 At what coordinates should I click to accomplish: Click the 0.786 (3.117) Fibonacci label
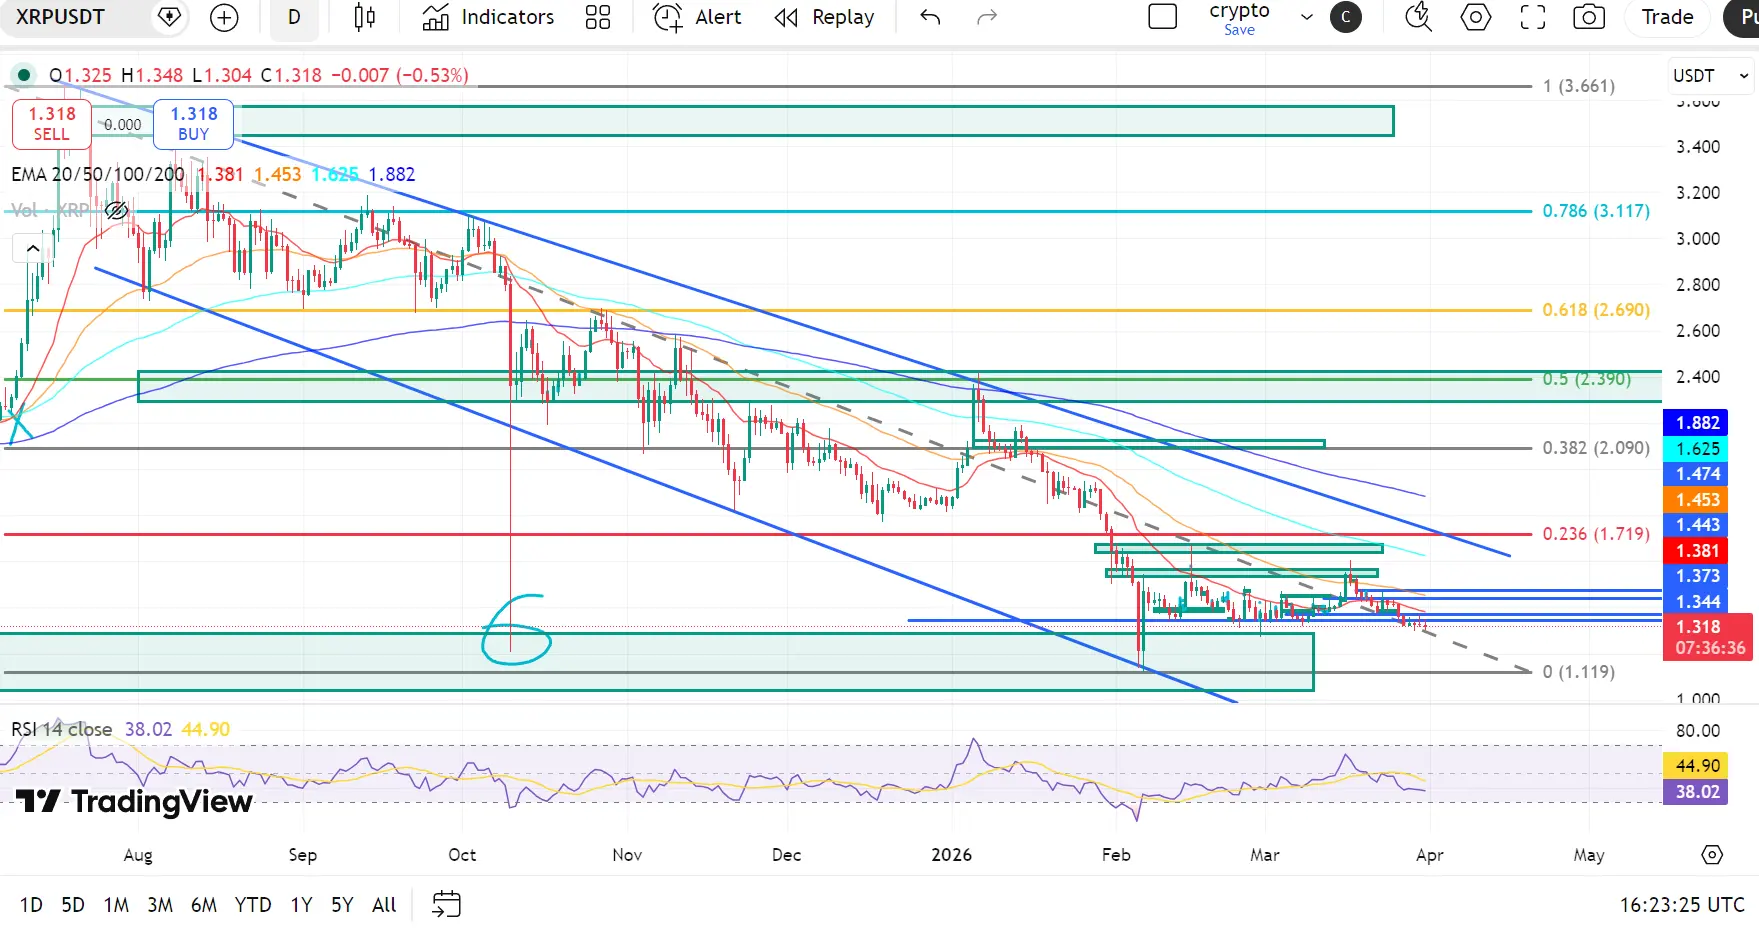pos(1596,211)
